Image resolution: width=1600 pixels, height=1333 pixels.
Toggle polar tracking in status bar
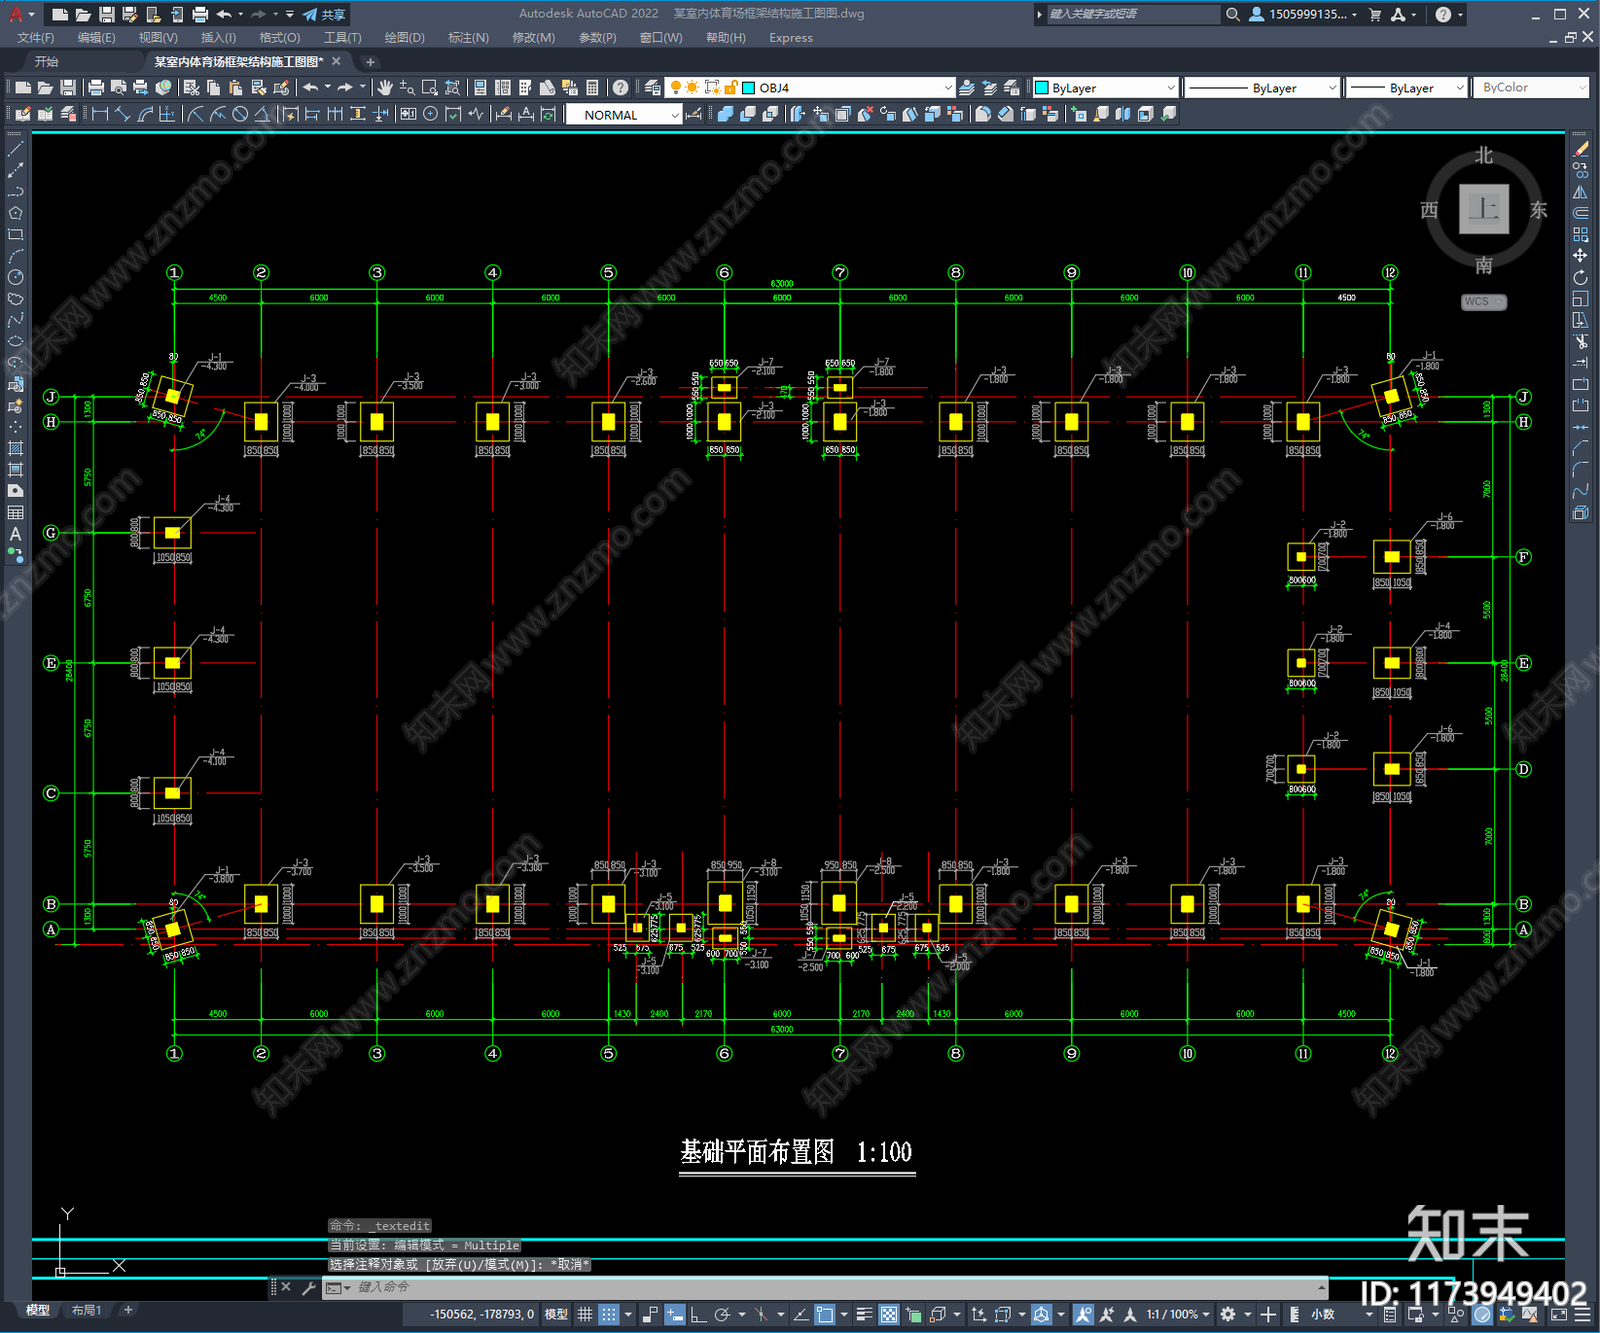tap(722, 1314)
